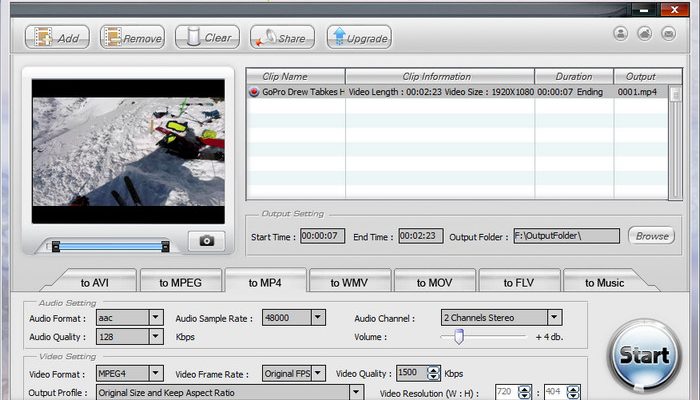Click the left trim handle on timeline

click(x=56, y=246)
